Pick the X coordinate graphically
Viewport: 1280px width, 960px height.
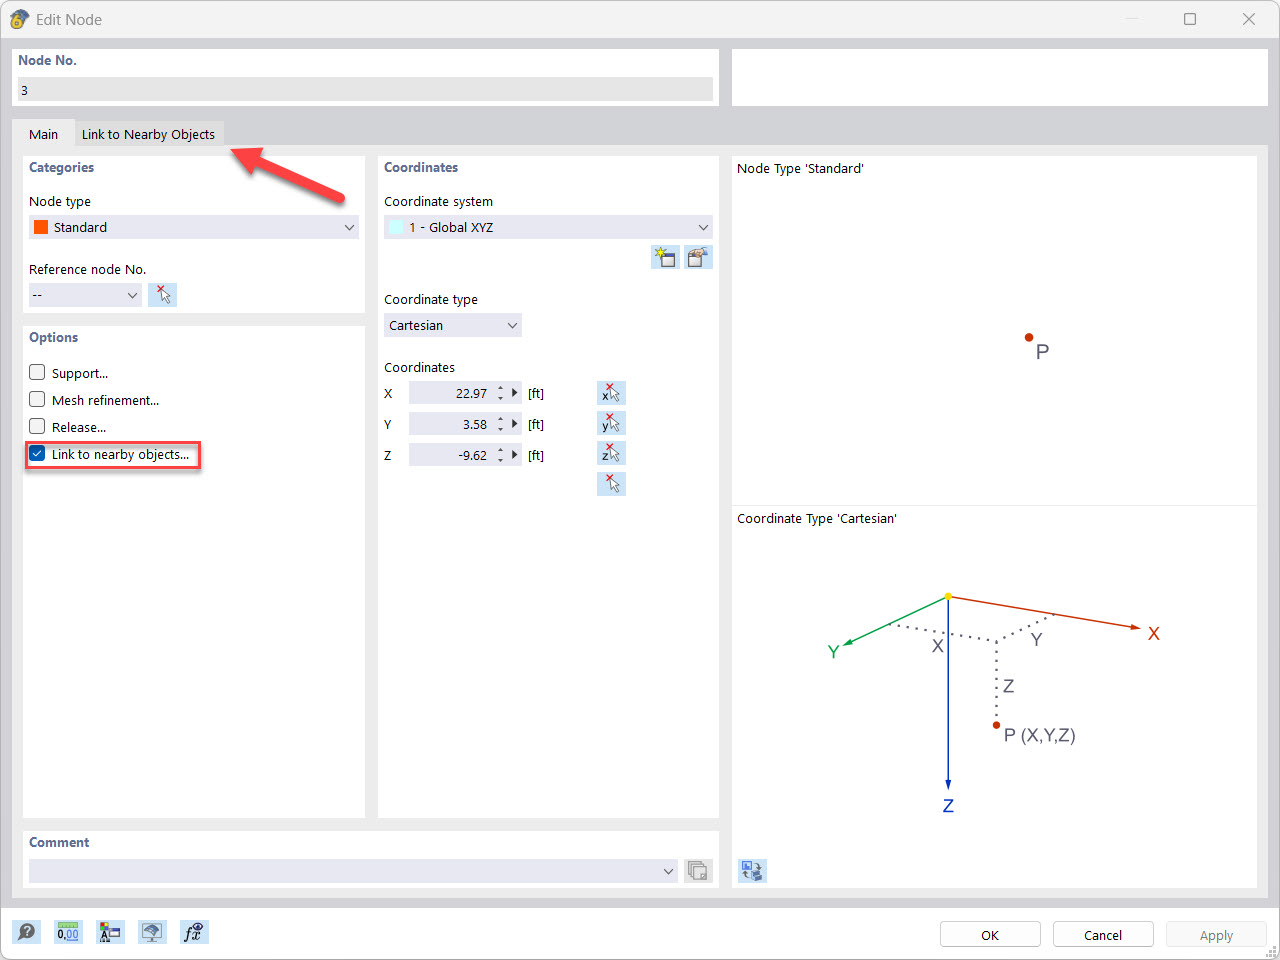click(611, 392)
